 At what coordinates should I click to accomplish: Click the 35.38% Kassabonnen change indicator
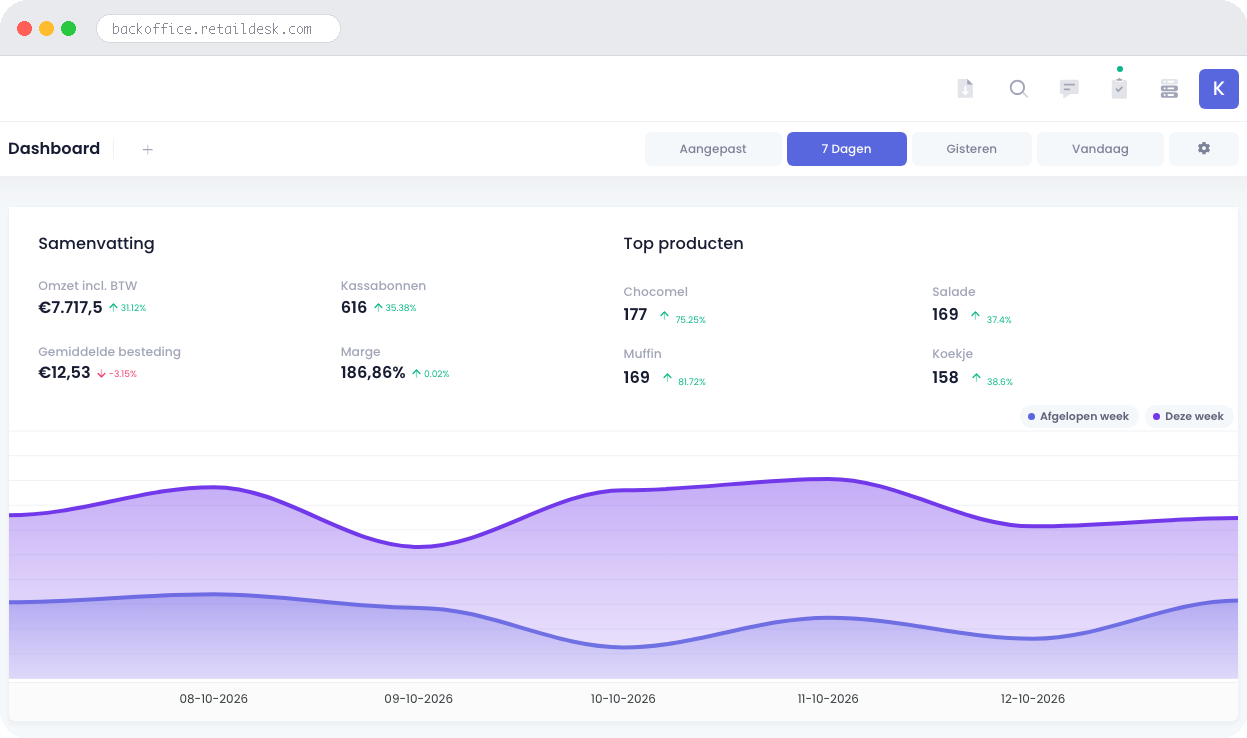click(394, 308)
